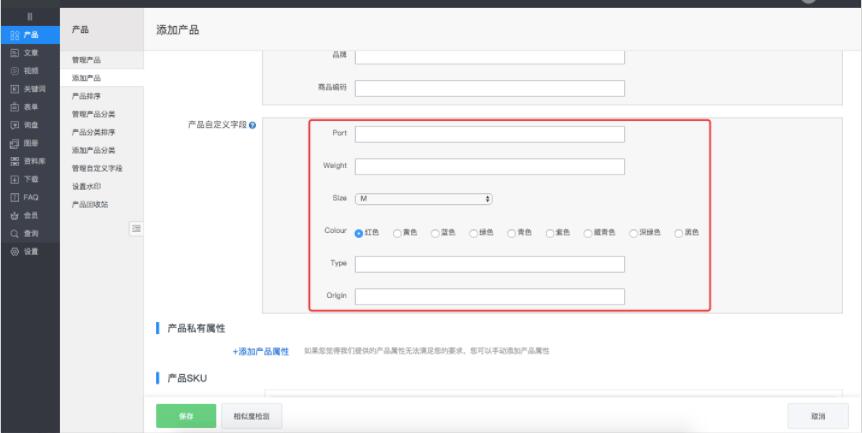This screenshot has height=433, width=862.
Task: Click into the Port input field
Action: point(489,134)
